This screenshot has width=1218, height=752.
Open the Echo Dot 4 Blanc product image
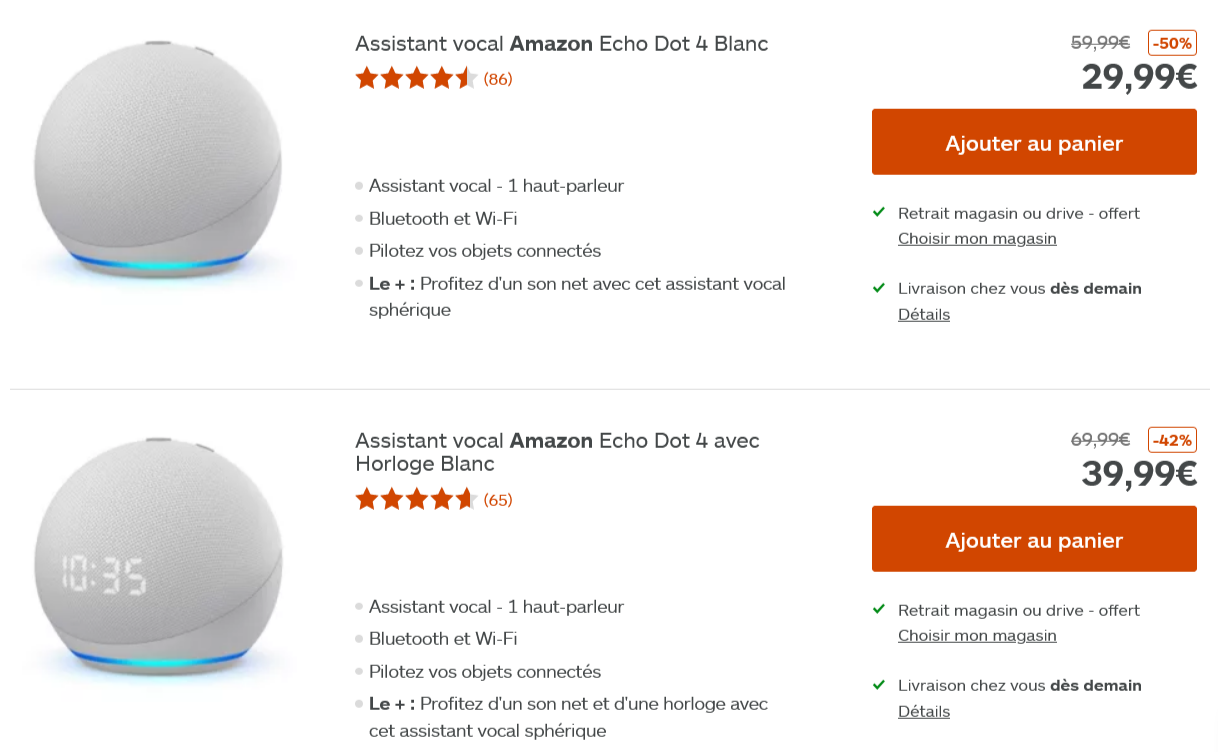point(160,170)
